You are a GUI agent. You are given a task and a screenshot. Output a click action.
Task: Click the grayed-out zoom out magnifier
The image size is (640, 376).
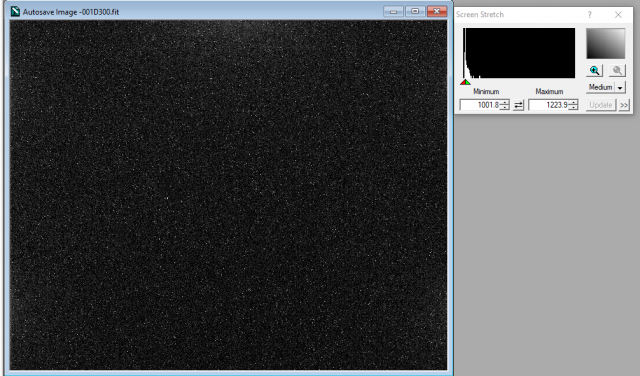pos(617,71)
